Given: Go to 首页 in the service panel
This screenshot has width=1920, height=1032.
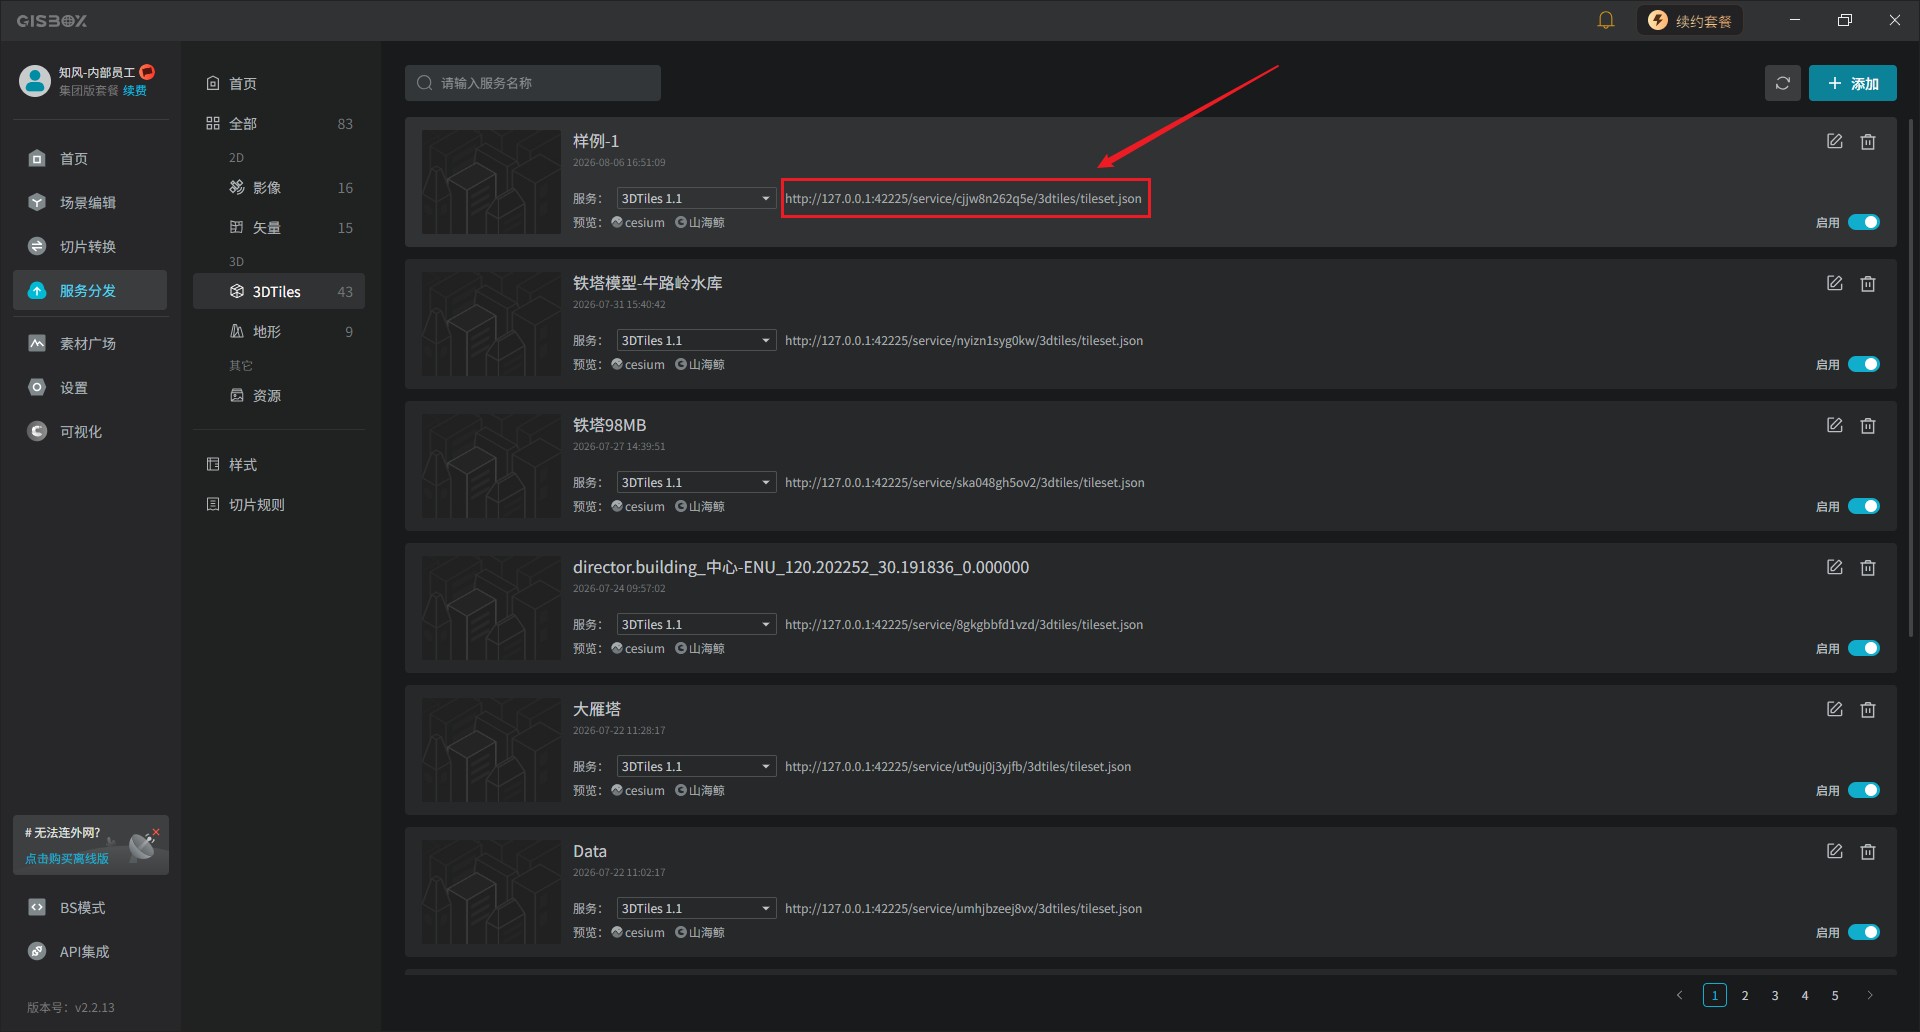Looking at the screenshot, I should [x=279, y=84].
